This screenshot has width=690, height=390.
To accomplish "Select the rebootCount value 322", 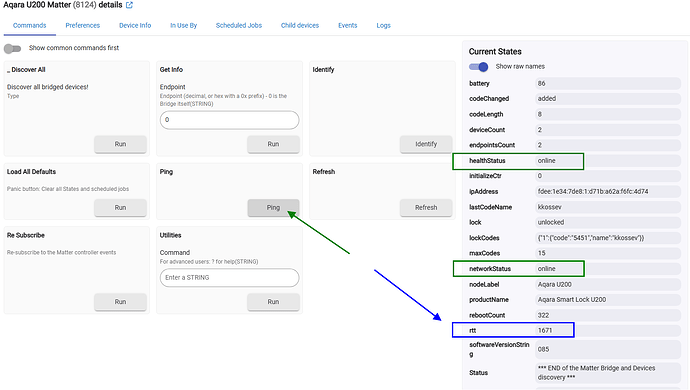I will (608, 315).
